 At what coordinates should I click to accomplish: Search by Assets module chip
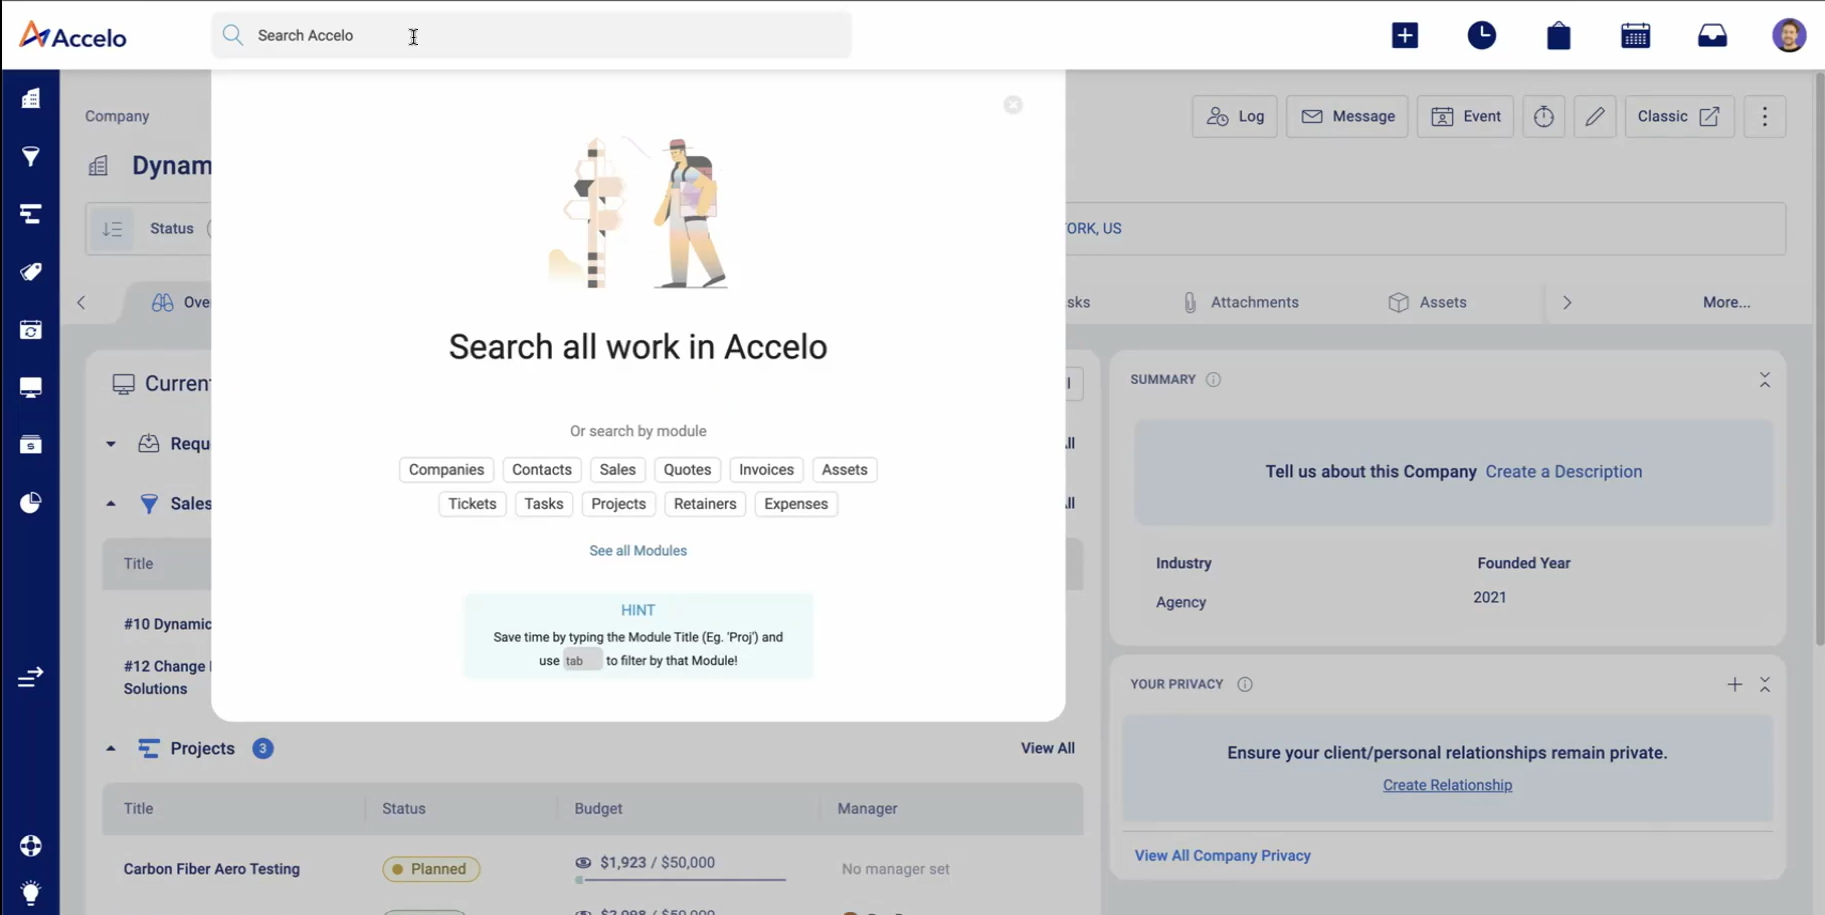tap(845, 470)
